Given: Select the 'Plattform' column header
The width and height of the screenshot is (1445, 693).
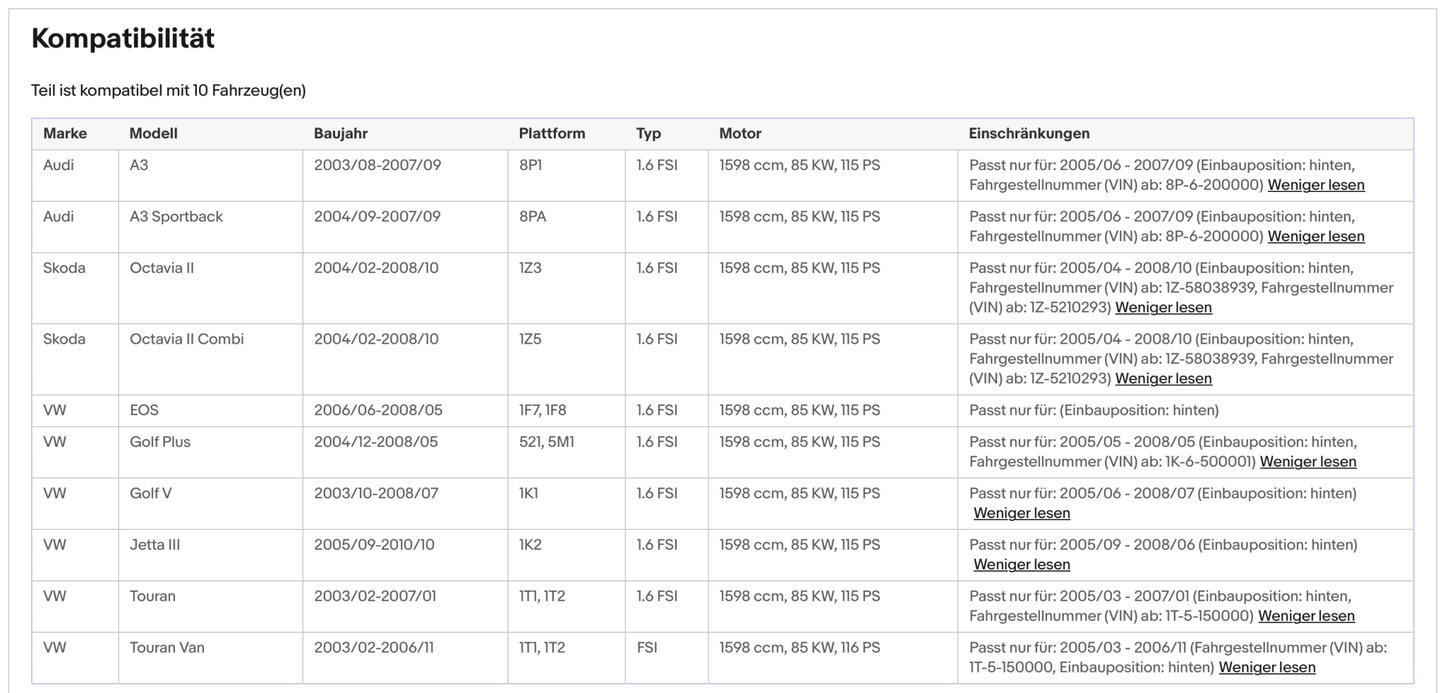Looking at the screenshot, I should coord(551,133).
